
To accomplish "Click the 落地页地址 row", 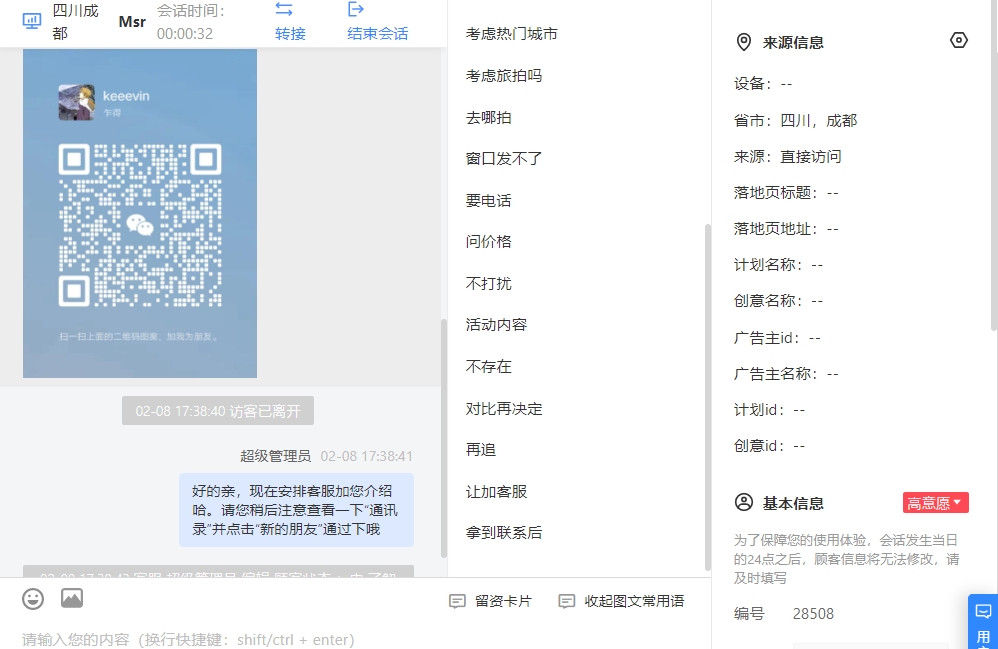I will pyautogui.click(x=786, y=228).
